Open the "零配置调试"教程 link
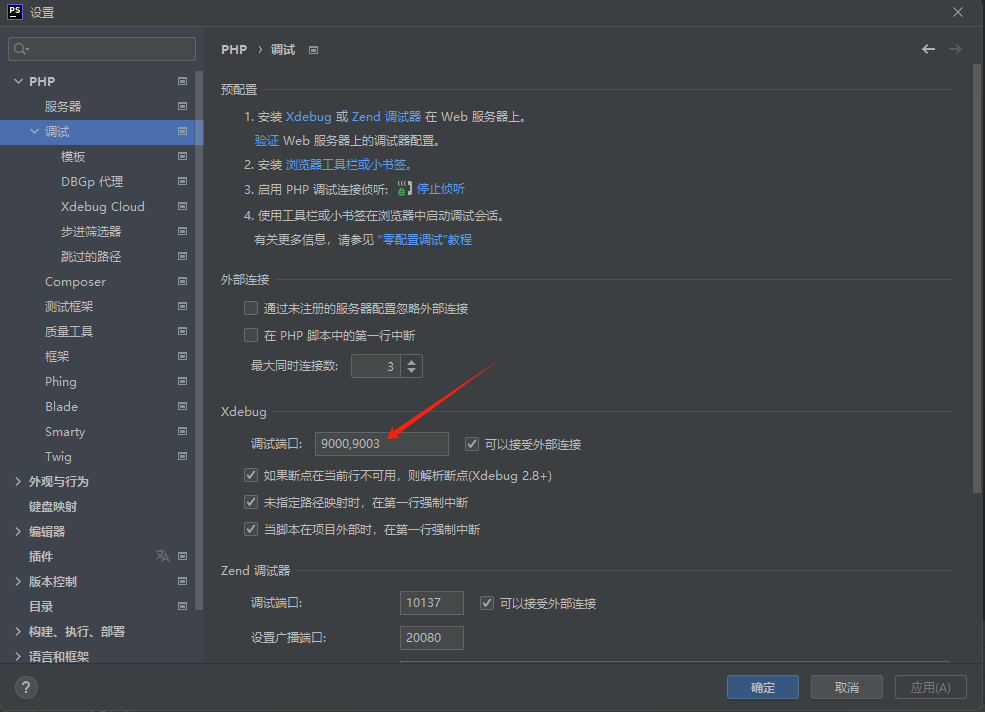Viewport: 985px width, 712px height. click(x=425, y=239)
